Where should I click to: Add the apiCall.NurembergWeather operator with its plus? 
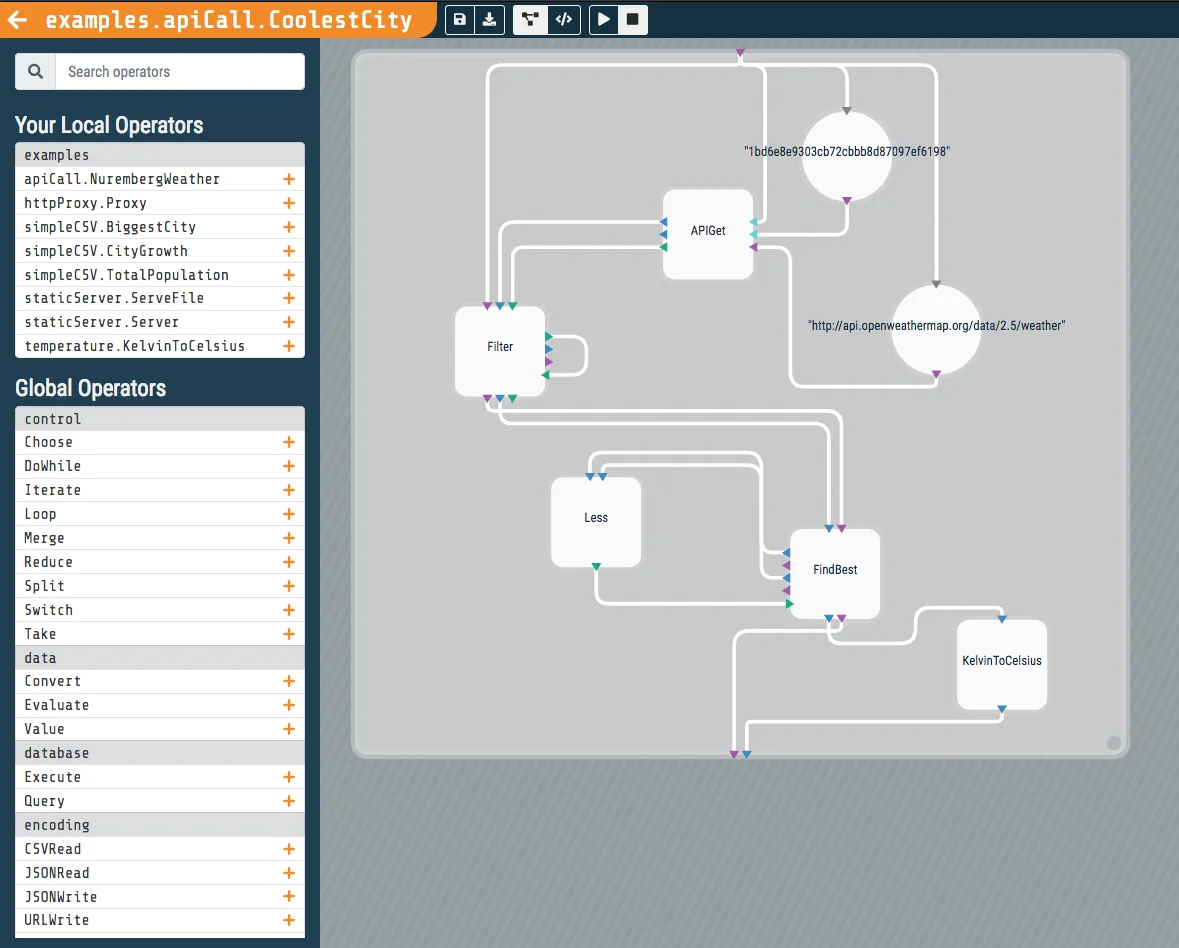(x=289, y=179)
